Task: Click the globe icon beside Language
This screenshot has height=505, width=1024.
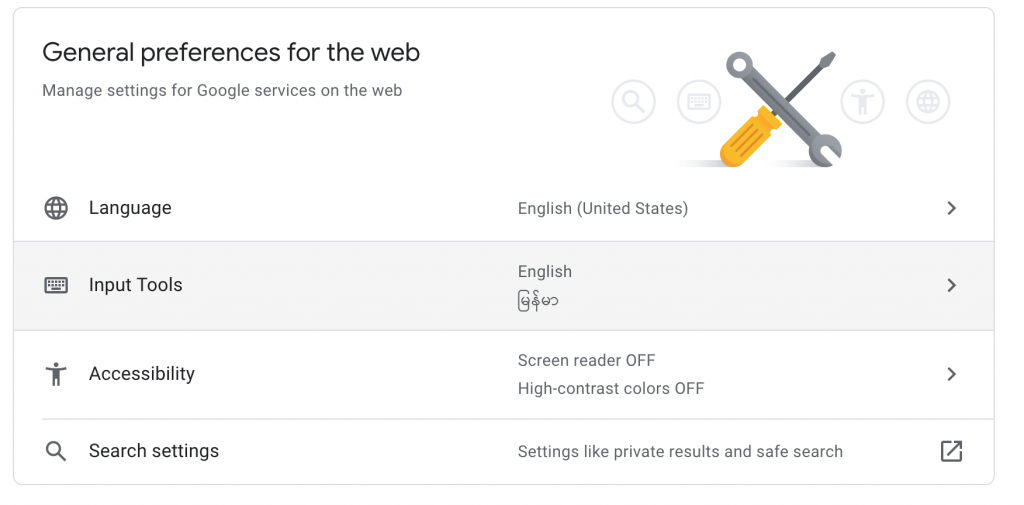Action: pyautogui.click(x=56, y=208)
